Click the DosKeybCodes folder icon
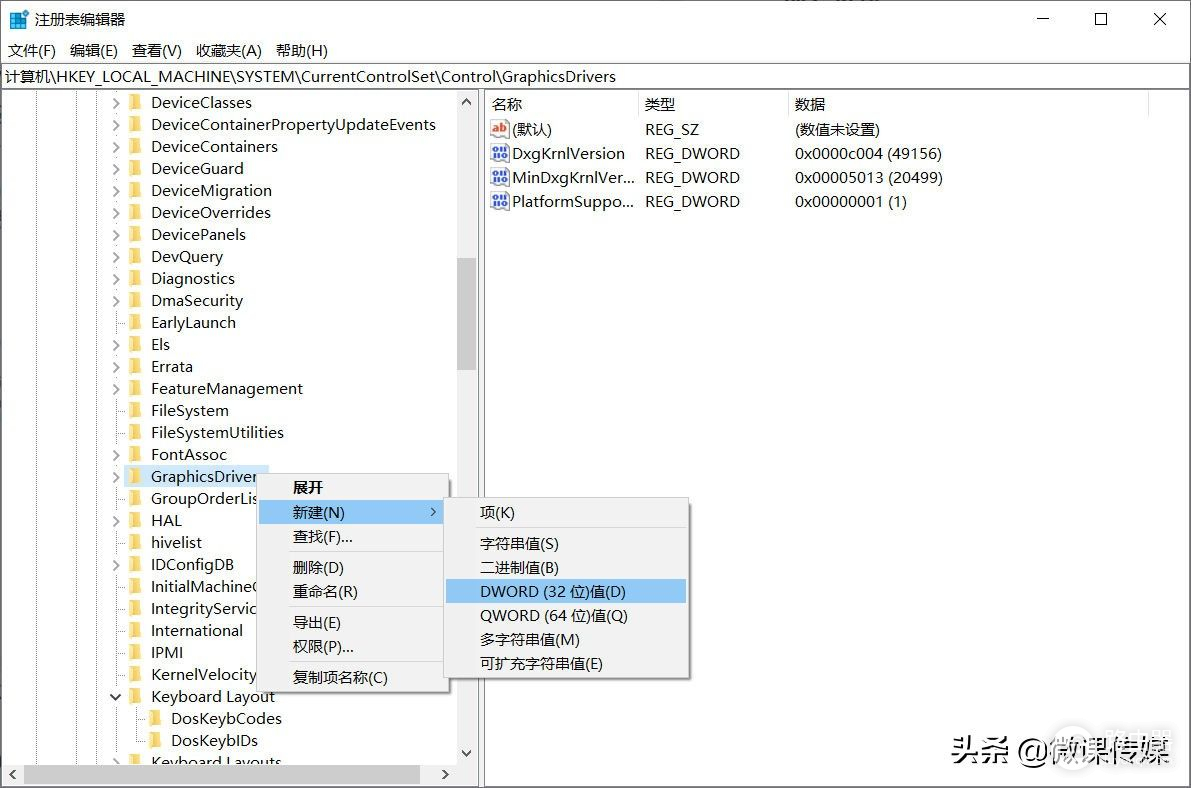The width and height of the screenshot is (1191, 788). coord(155,718)
